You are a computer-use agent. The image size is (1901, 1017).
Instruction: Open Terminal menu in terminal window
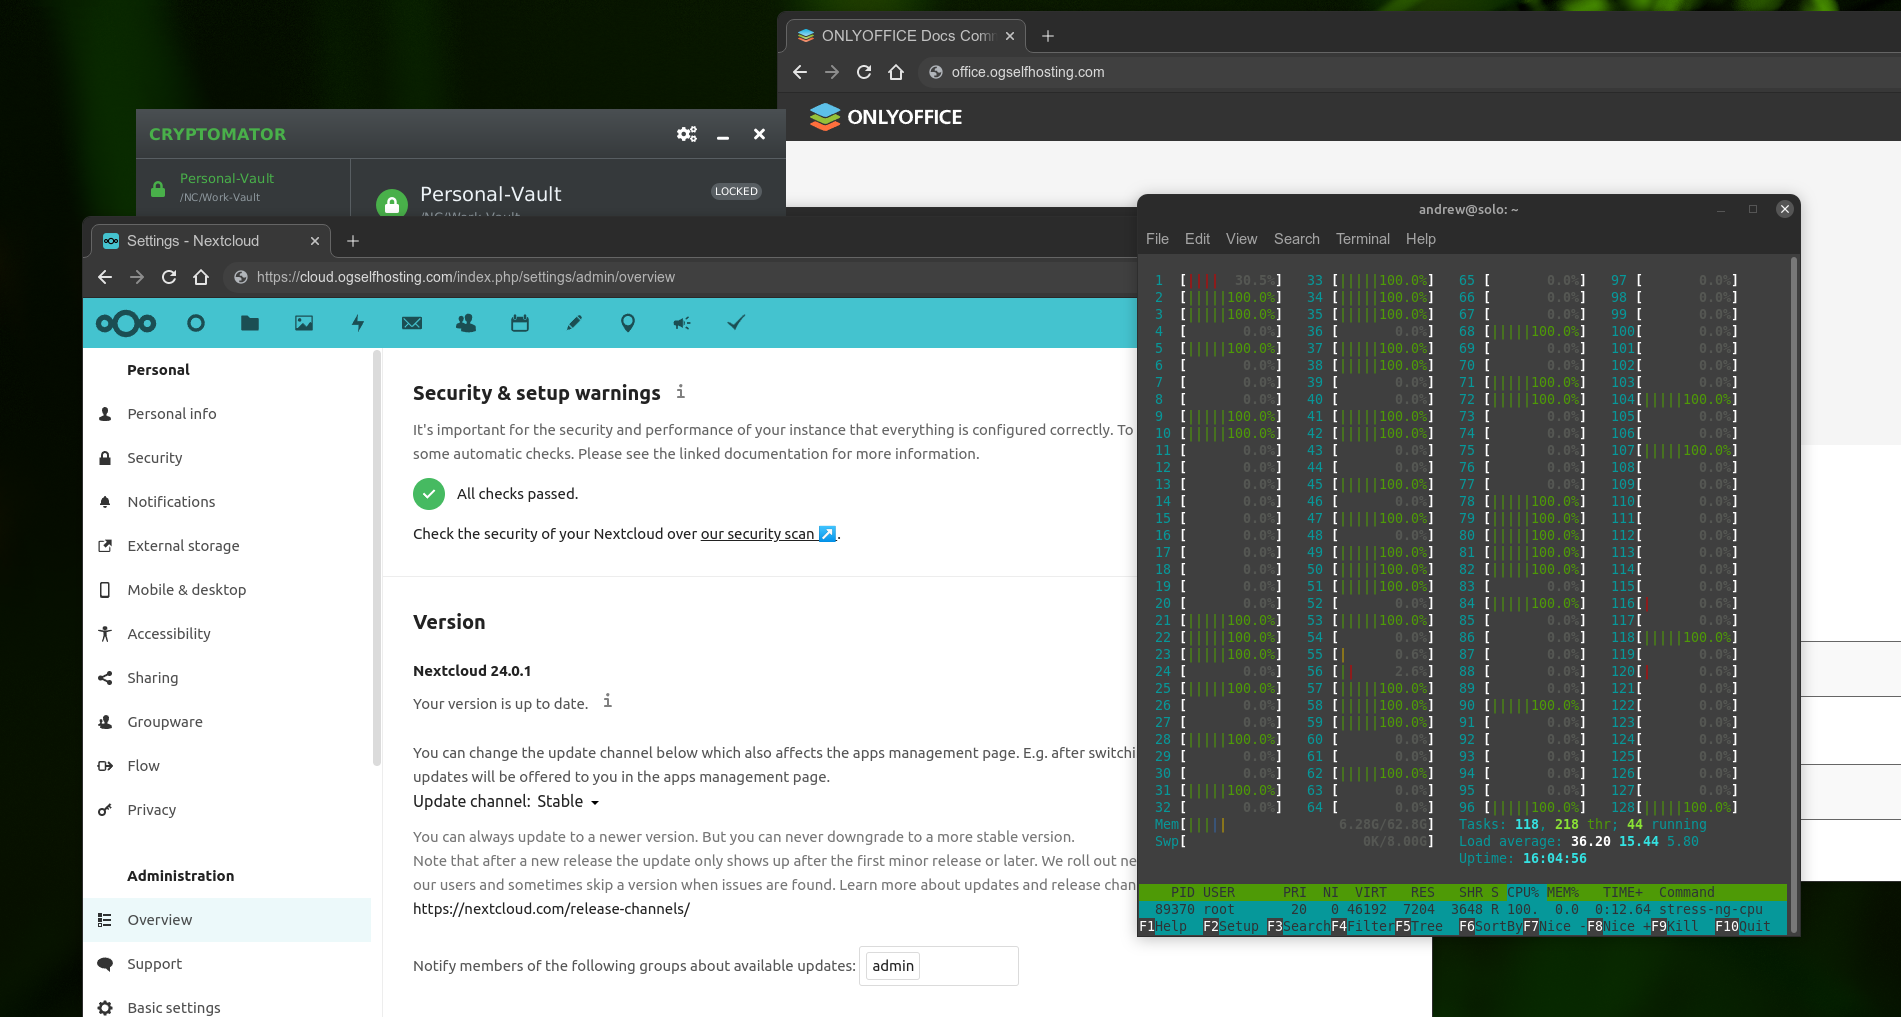point(1363,239)
